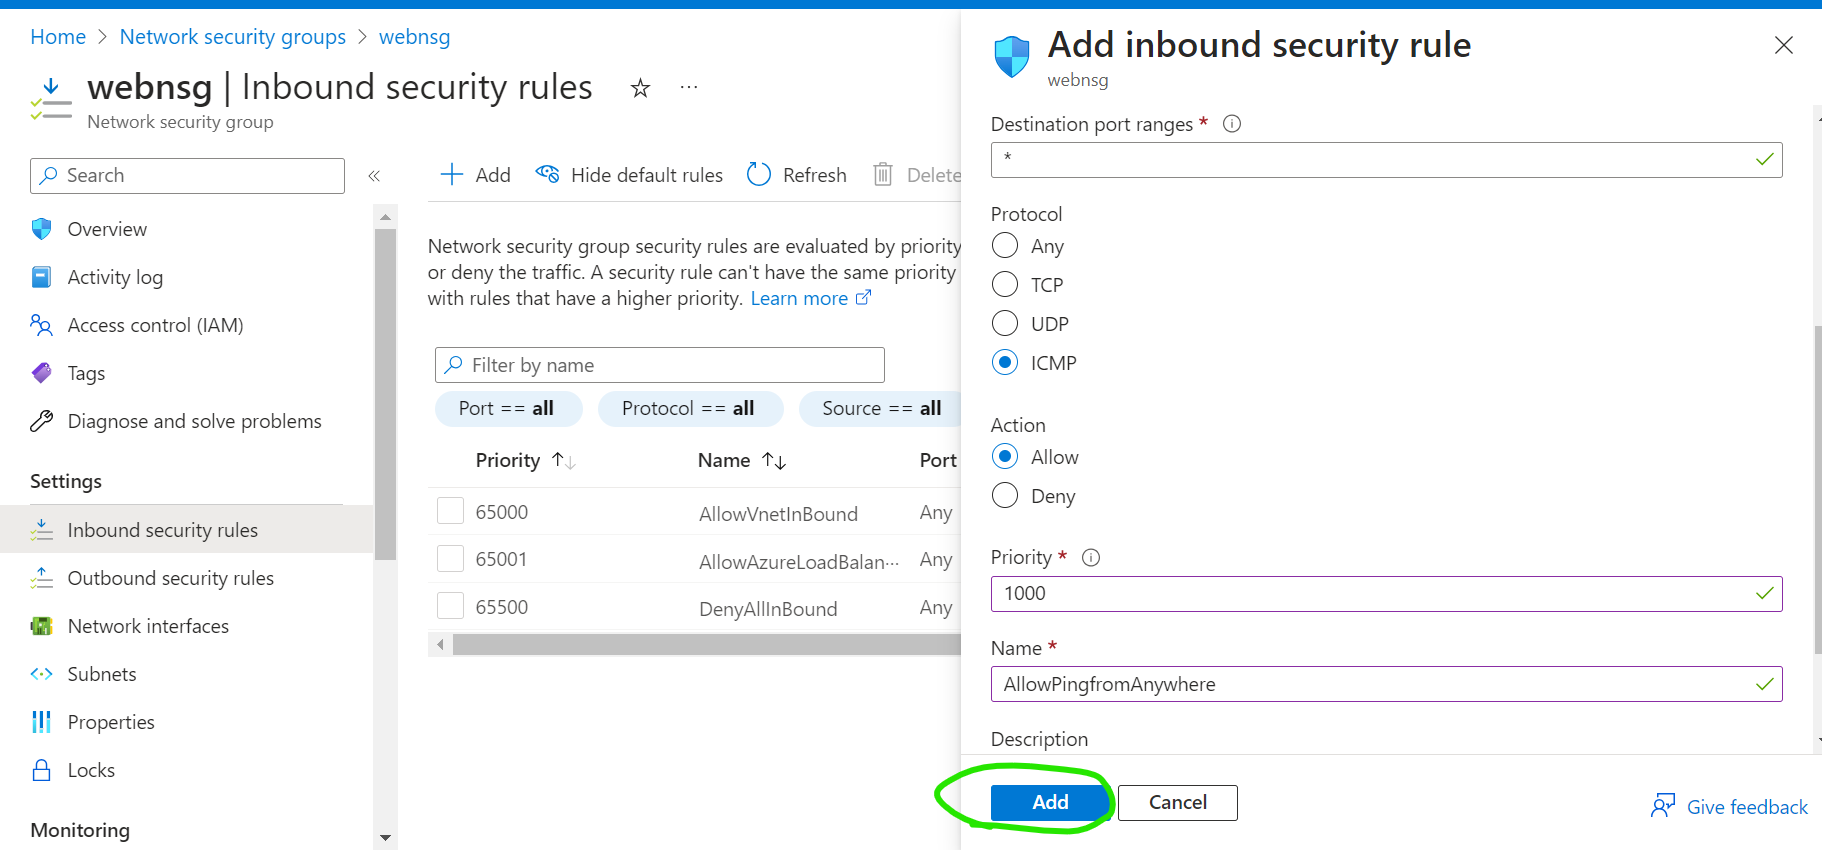Click the Give feedback person icon
1822x850 pixels.
pos(1663,806)
